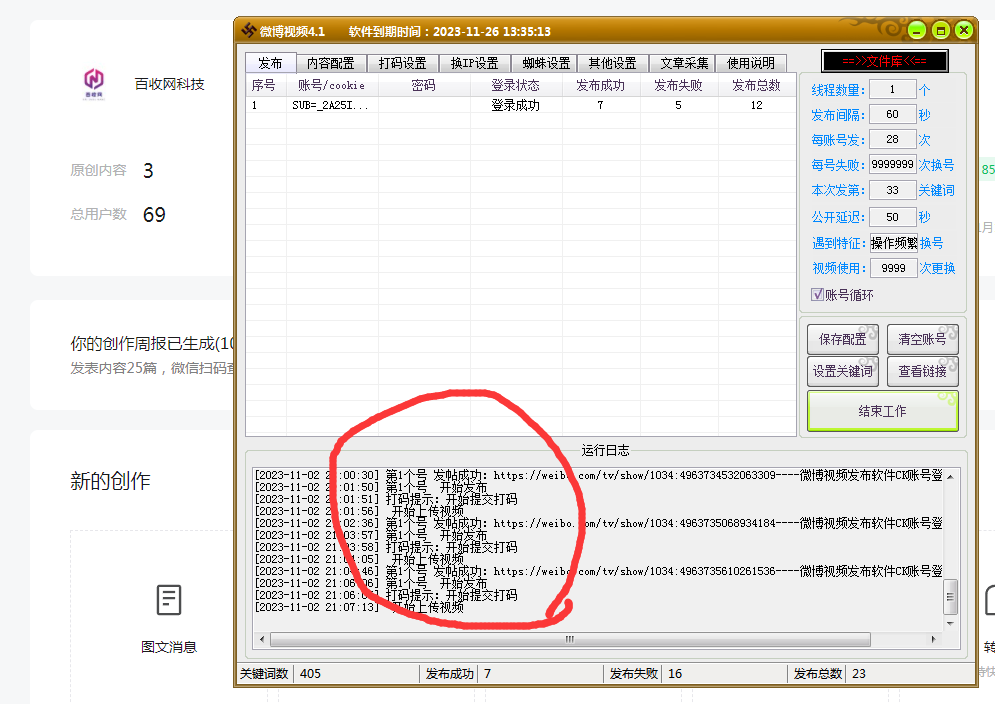Switch to the 其他设置 tab

pos(612,63)
